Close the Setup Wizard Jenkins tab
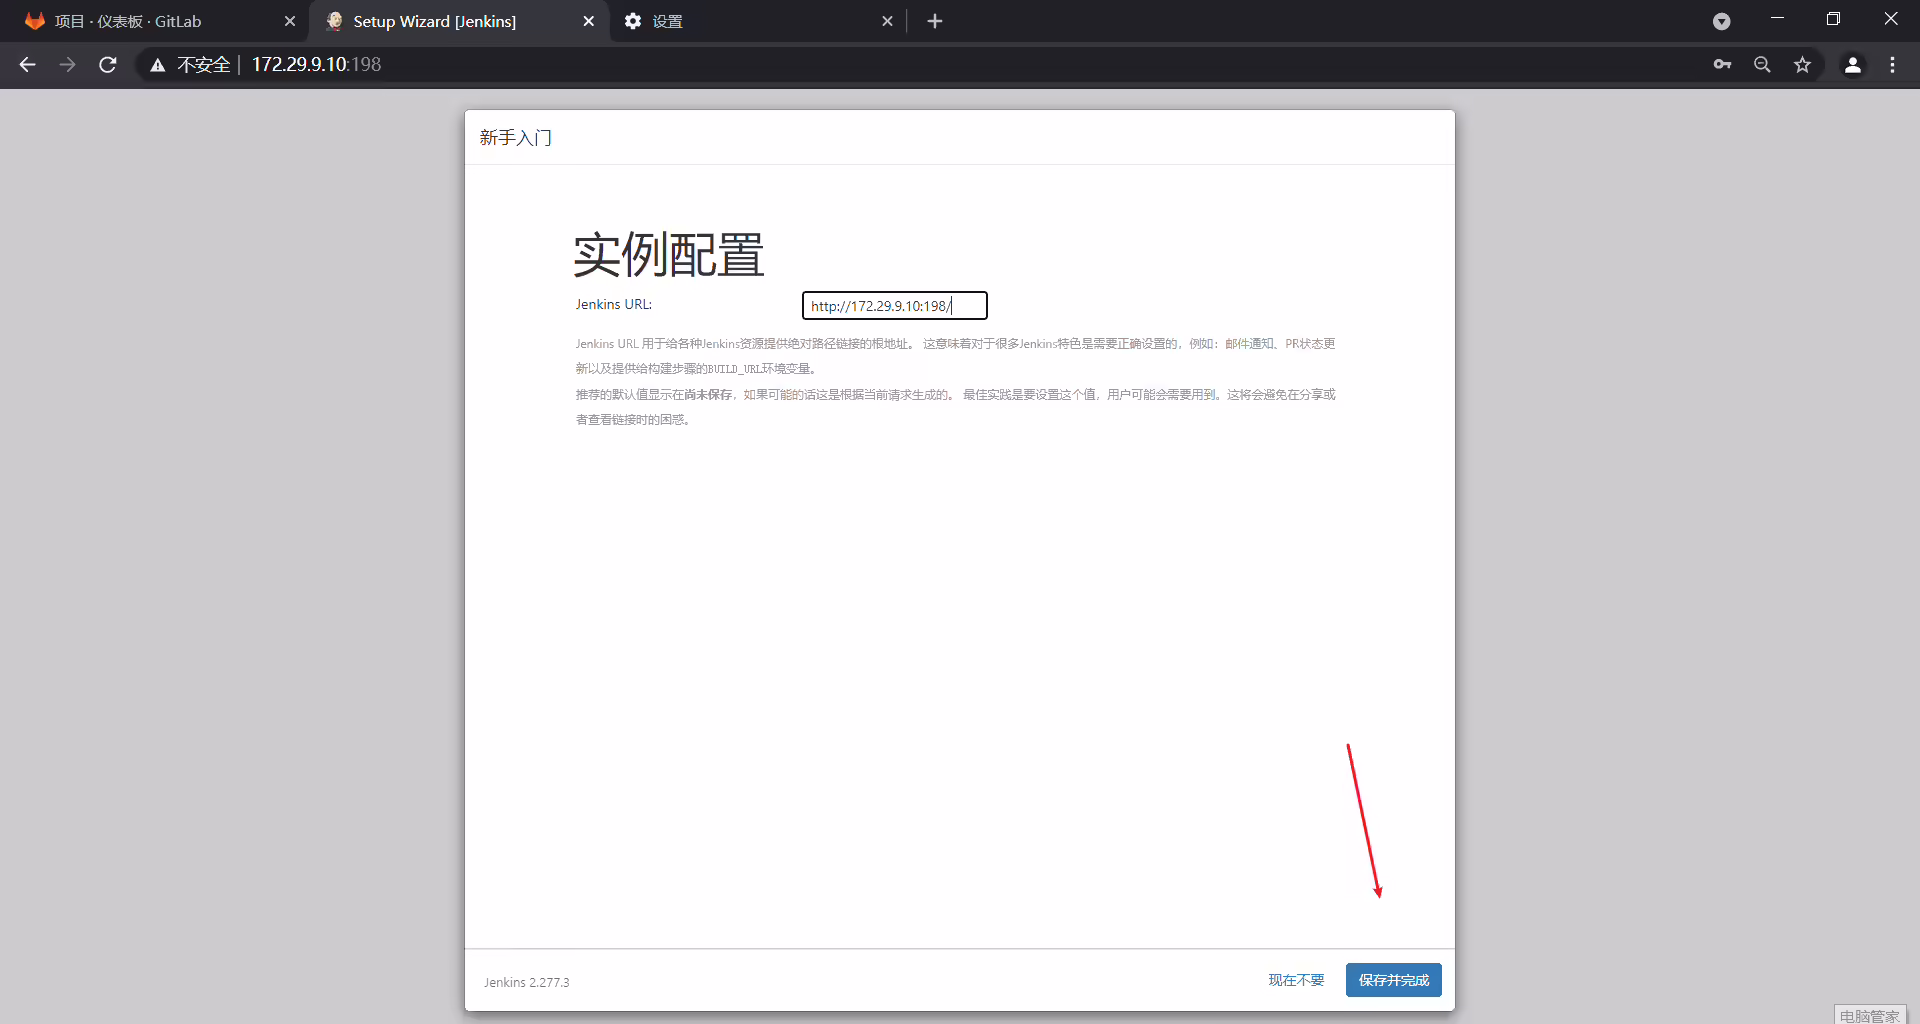 tap(589, 21)
